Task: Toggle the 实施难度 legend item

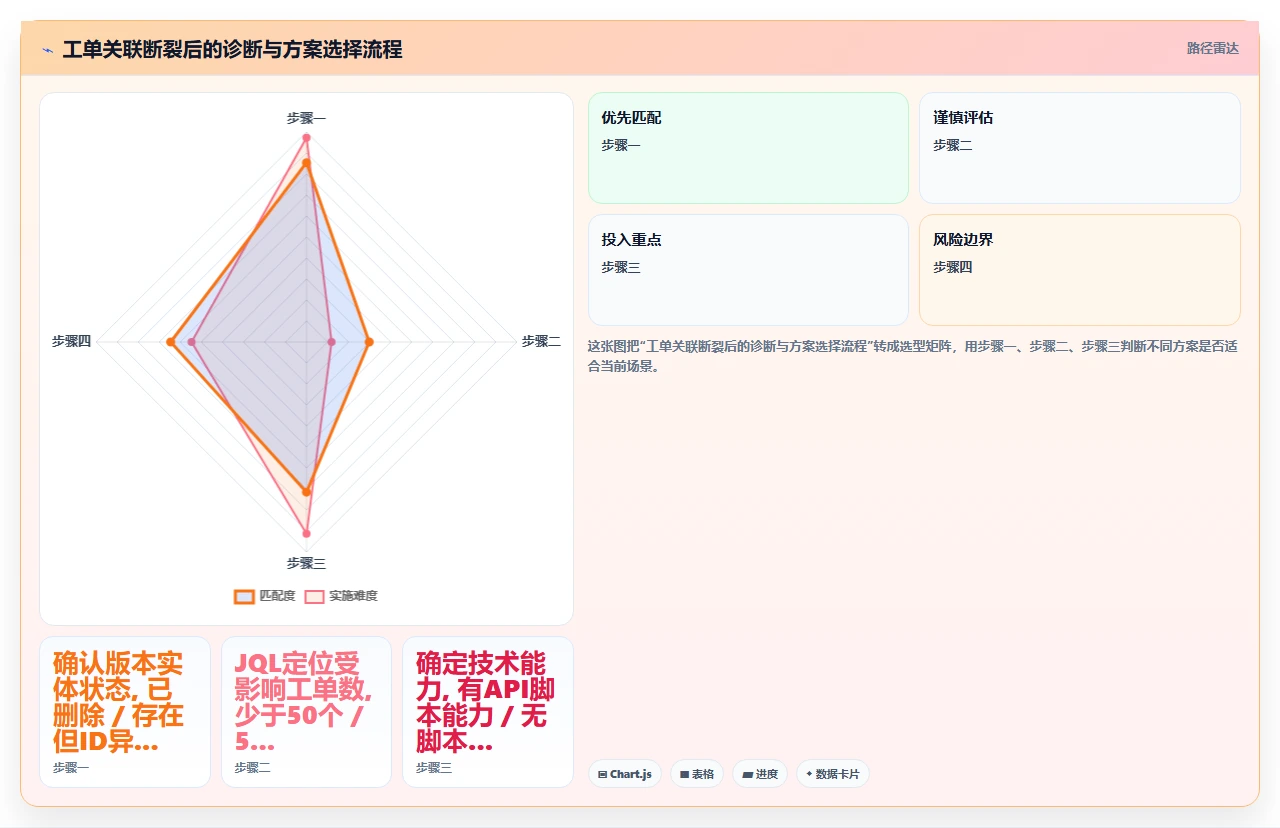Action: tap(341, 596)
